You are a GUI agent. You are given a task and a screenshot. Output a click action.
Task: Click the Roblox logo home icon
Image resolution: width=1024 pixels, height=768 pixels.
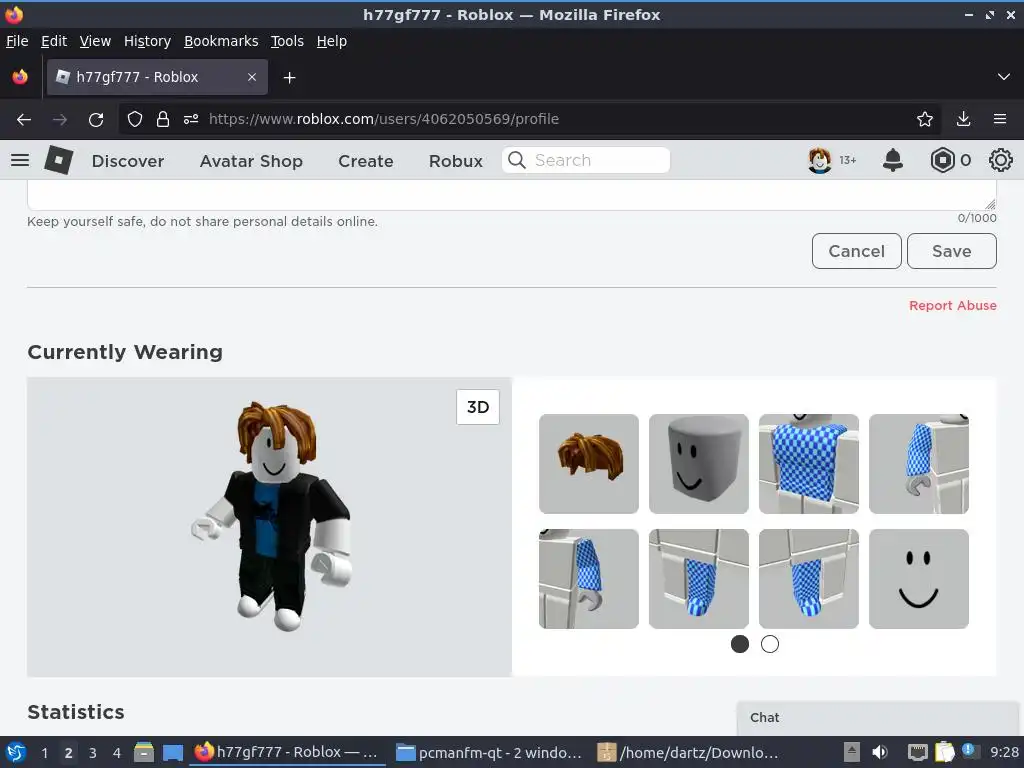tap(58, 160)
